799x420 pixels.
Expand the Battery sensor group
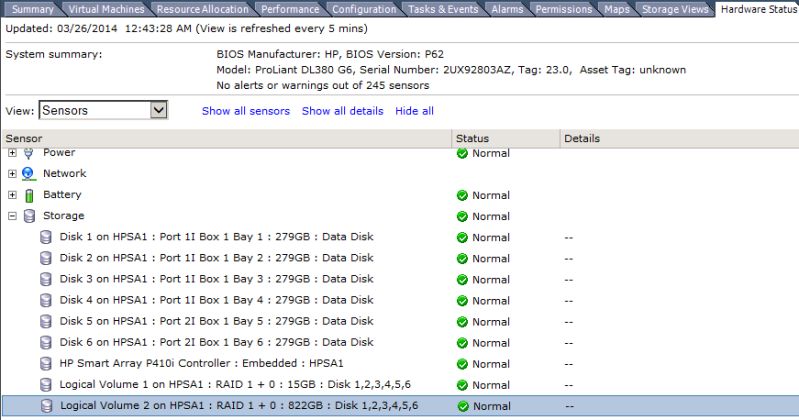(x=12, y=195)
